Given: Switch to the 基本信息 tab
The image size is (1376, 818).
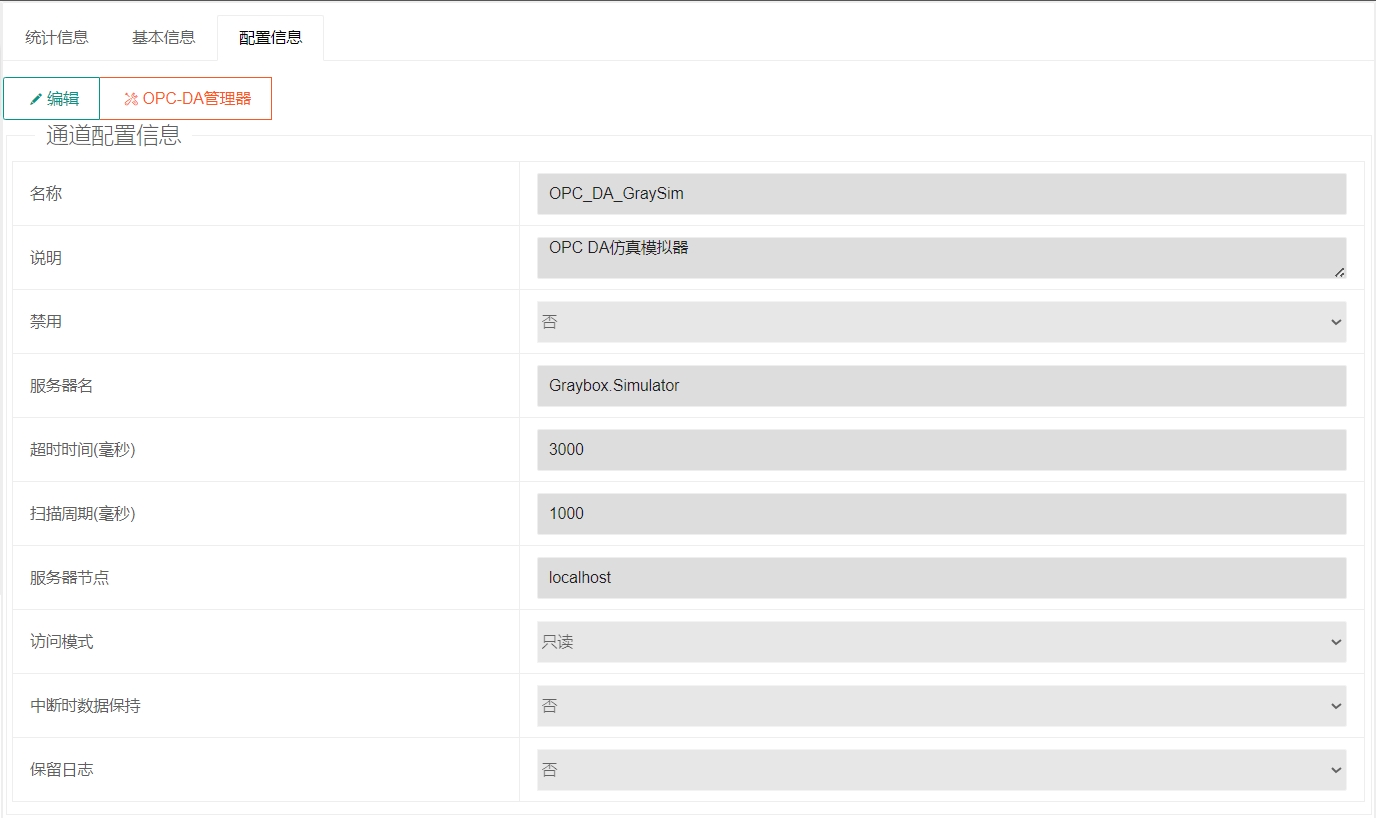Looking at the screenshot, I should pos(164,38).
